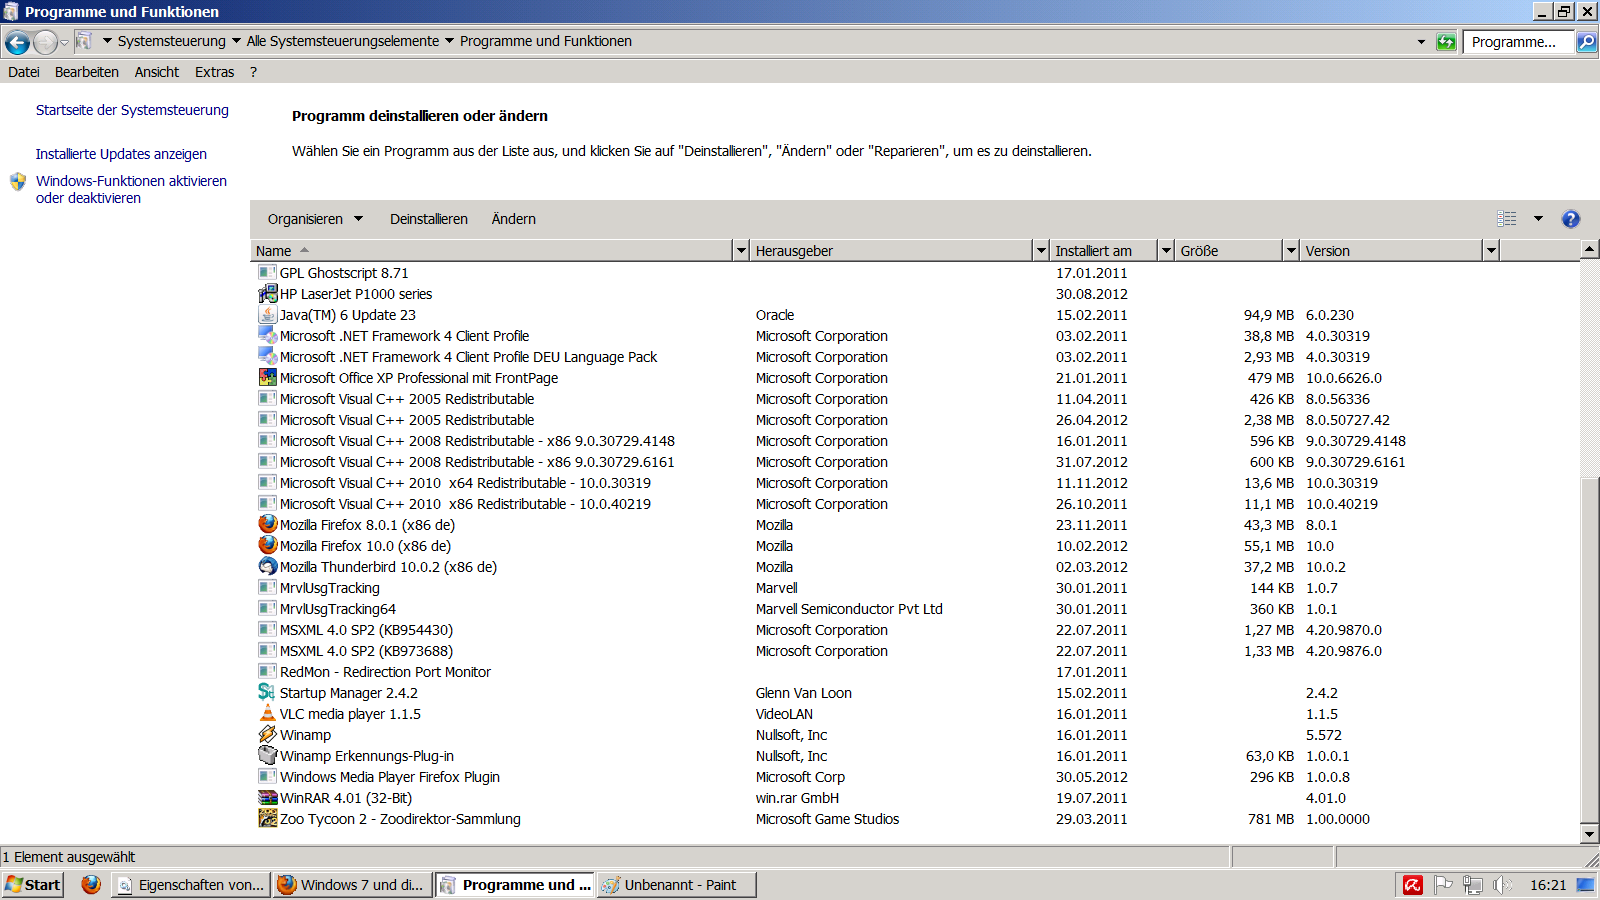Image resolution: width=1600 pixels, height=900 pixels.
Task: Open the Herausgeber column filter dropdown
Action: pyautogui.click(x=1041, y=251)
